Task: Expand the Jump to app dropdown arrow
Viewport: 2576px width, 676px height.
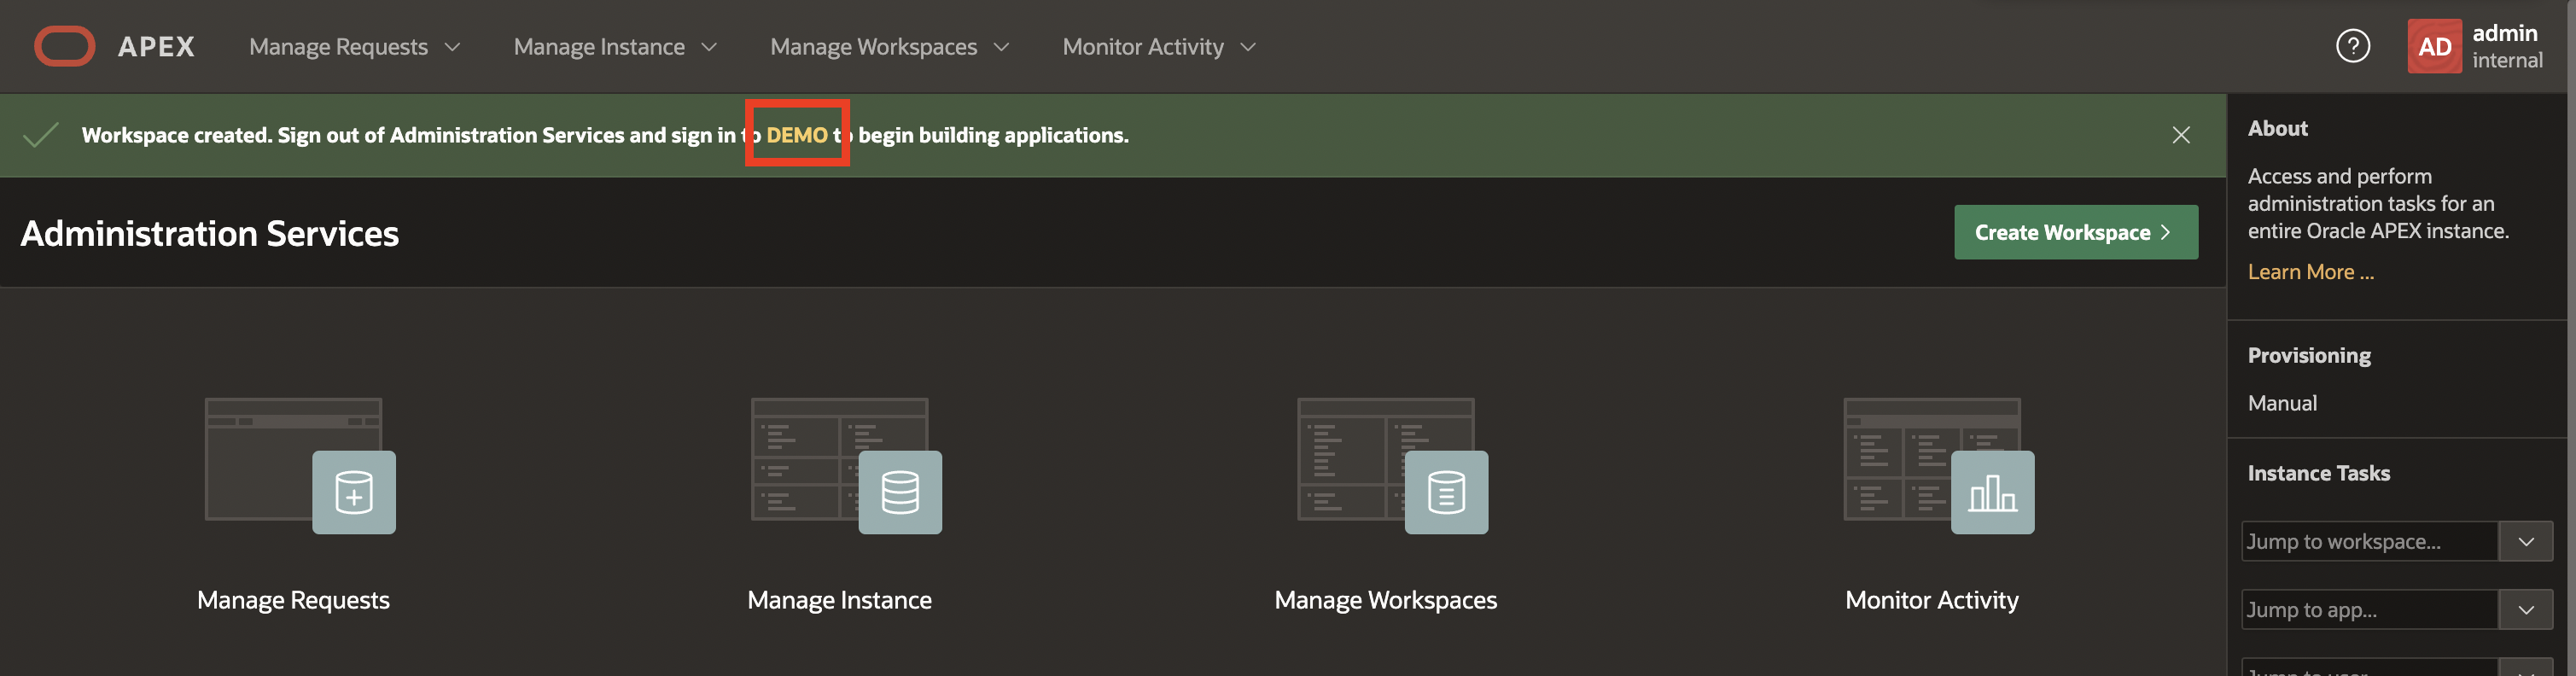Action: tap(2525, 609)
